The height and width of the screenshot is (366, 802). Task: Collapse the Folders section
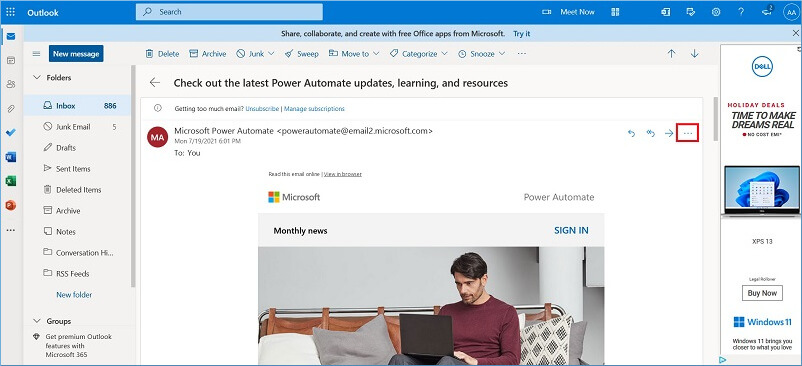pos(36,78)
